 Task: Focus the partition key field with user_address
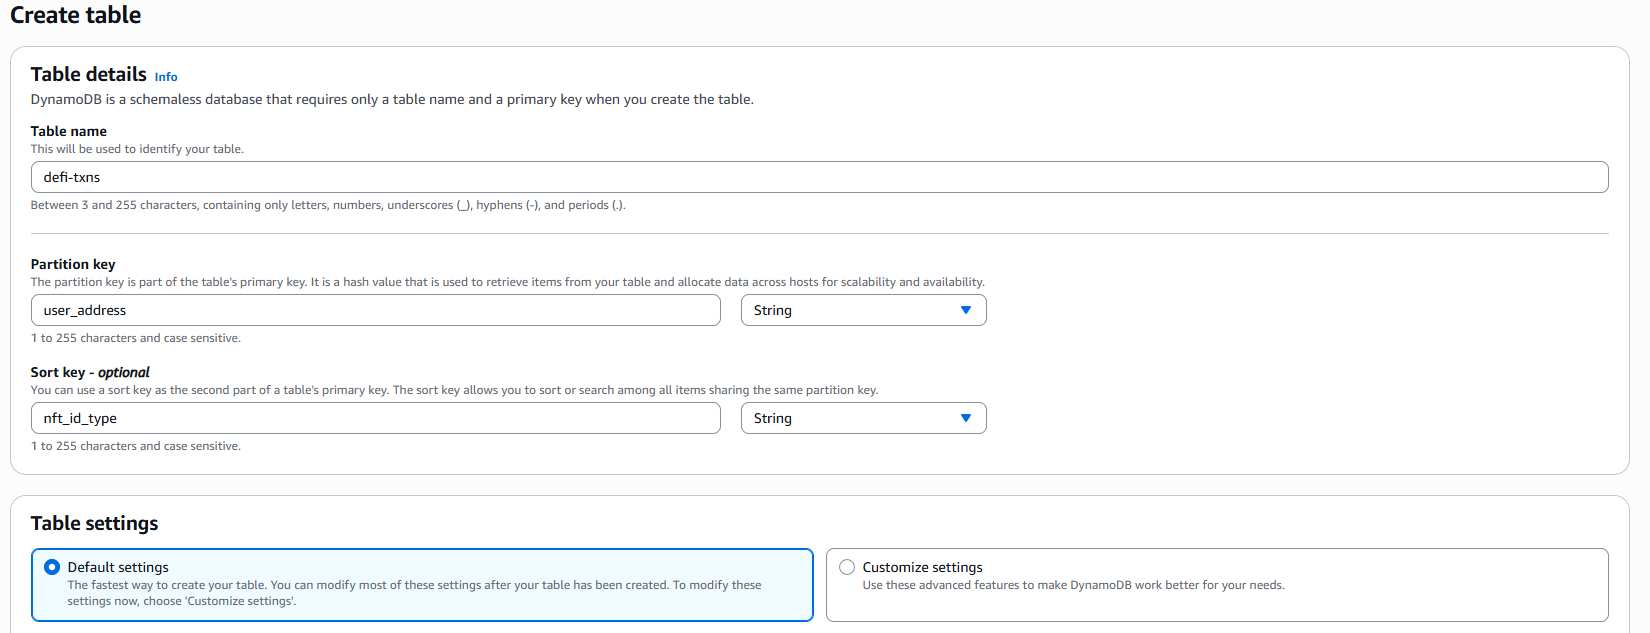point(375,310)
